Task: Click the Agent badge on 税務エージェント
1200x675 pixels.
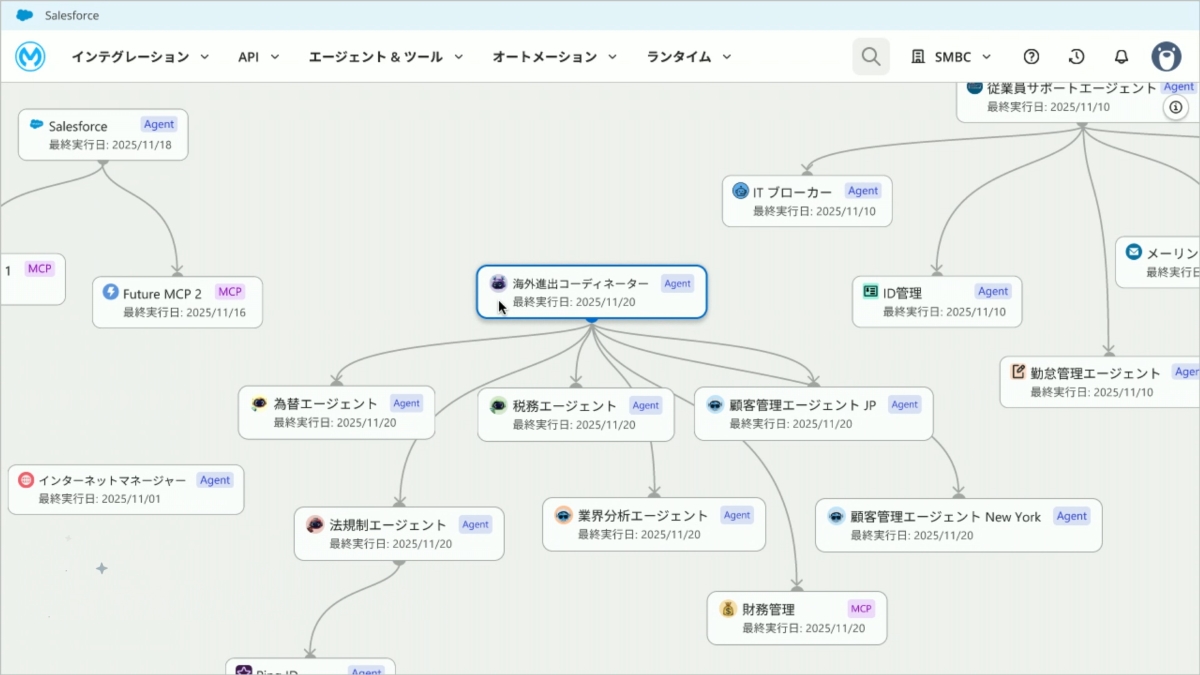Action: 645,405
